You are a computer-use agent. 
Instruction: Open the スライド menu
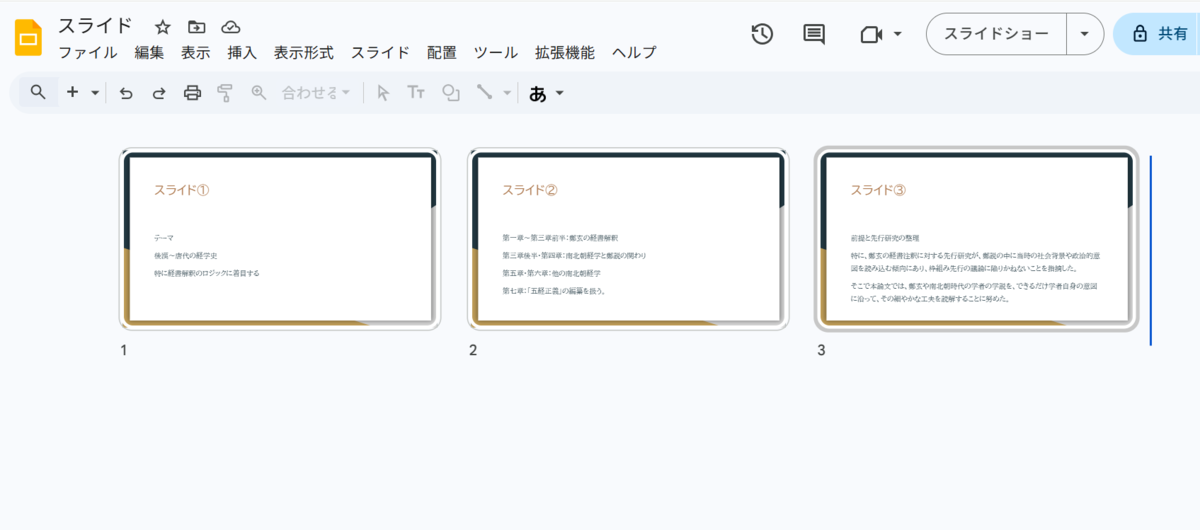380,53
